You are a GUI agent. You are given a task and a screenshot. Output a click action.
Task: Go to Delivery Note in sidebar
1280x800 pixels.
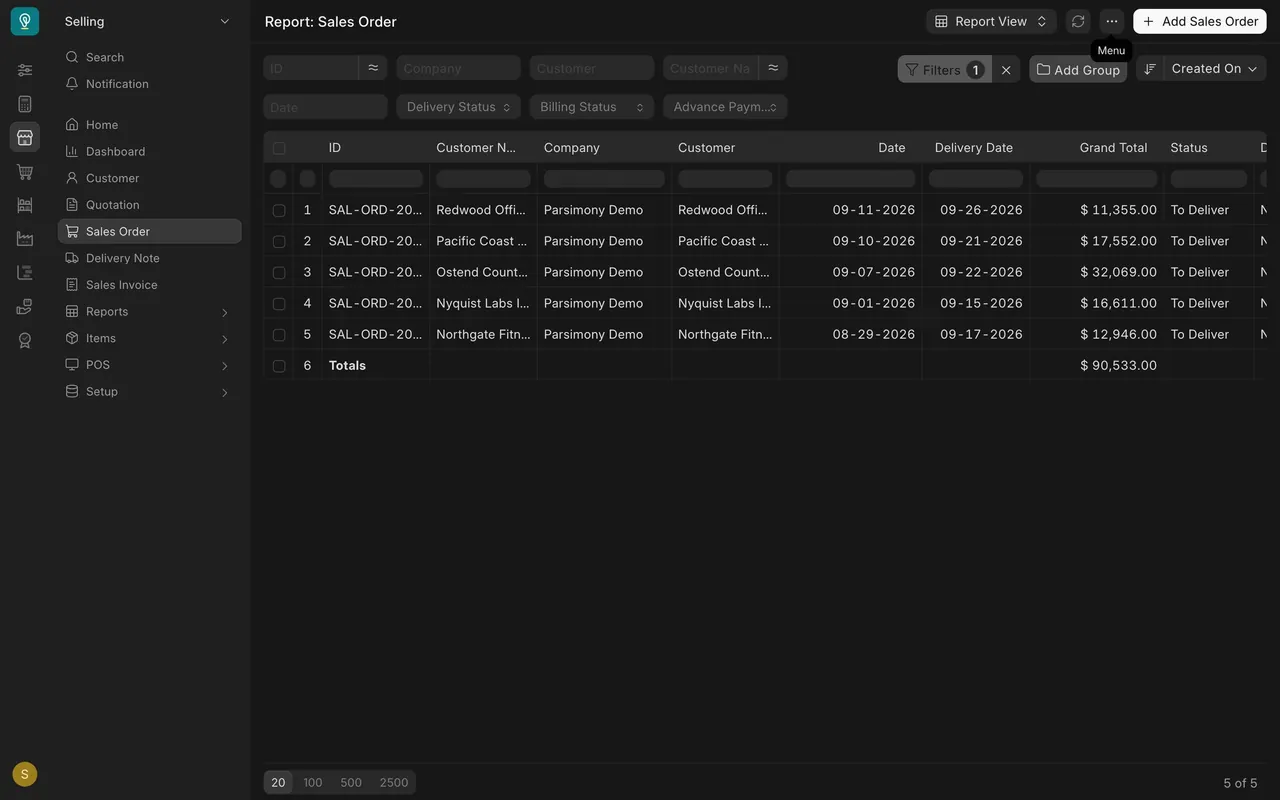coord(149,258)
